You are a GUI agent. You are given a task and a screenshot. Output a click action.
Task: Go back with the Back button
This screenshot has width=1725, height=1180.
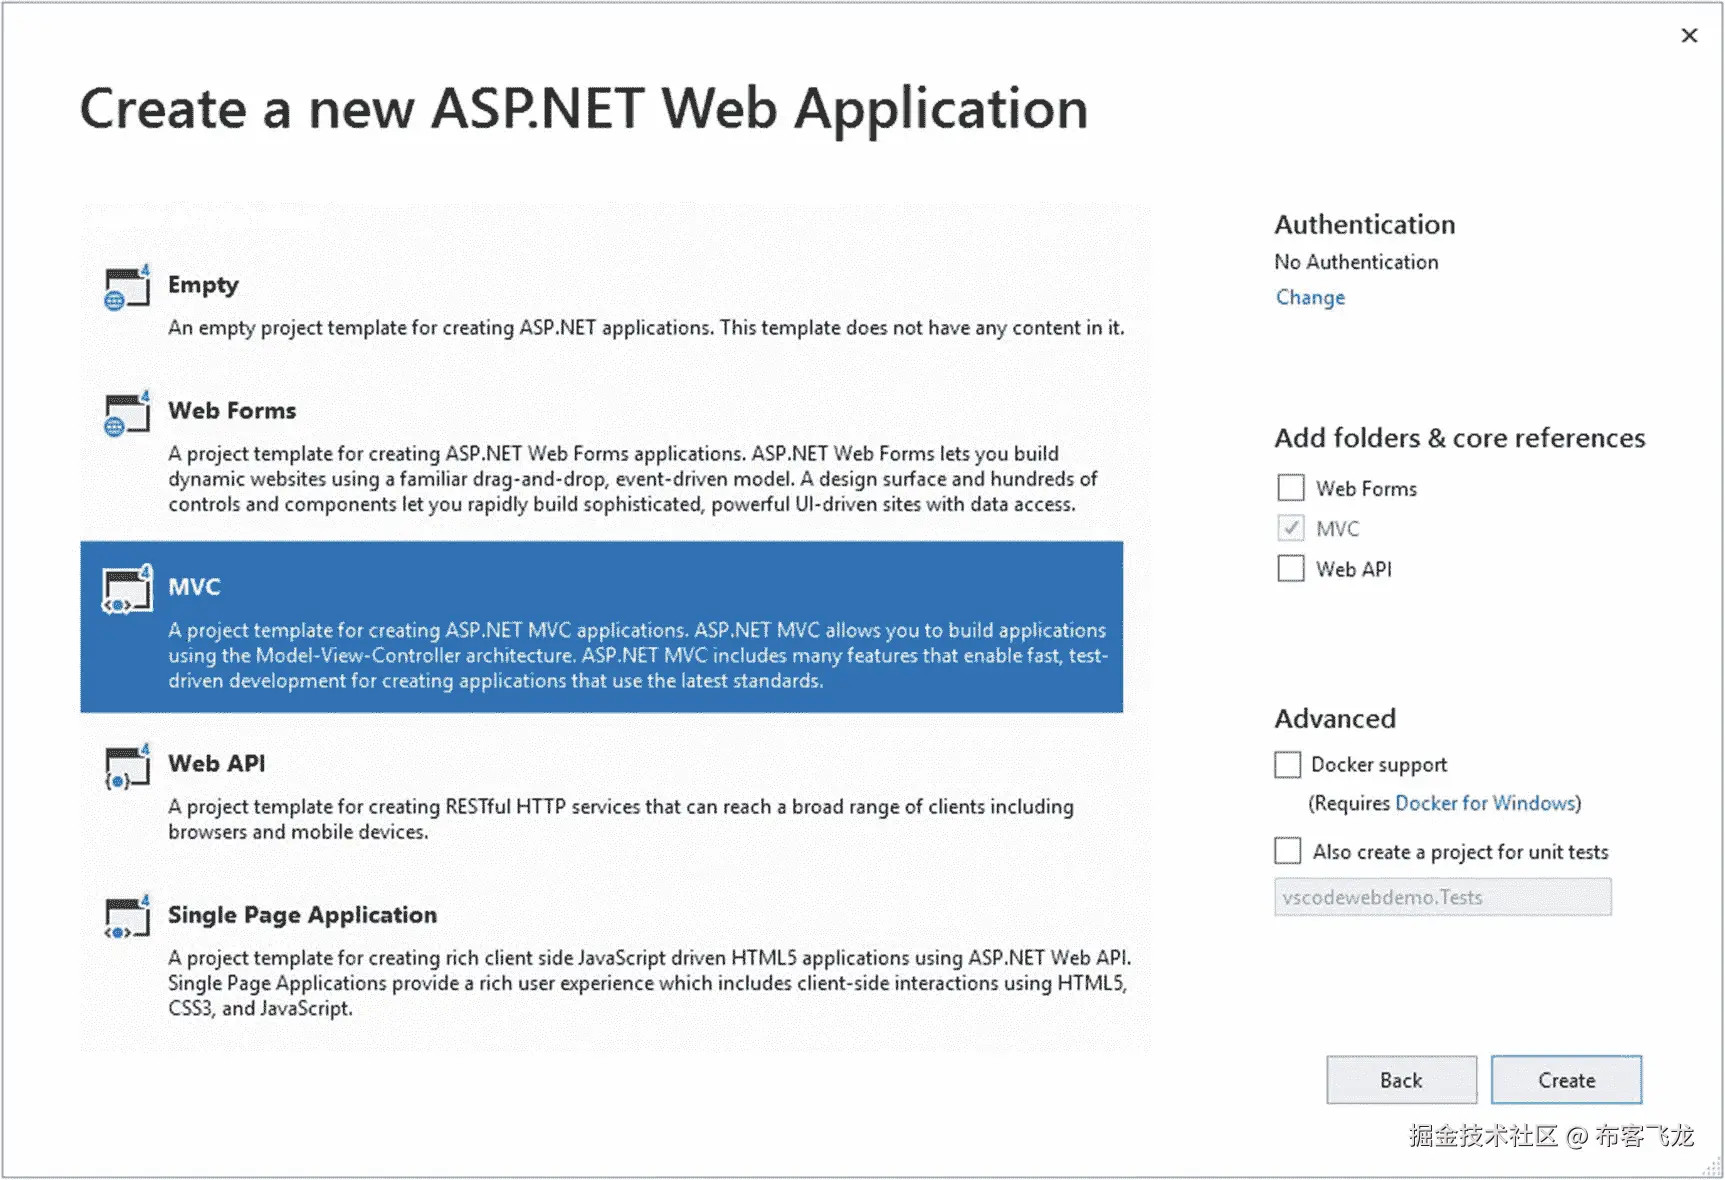[x=1401, y=1080]
